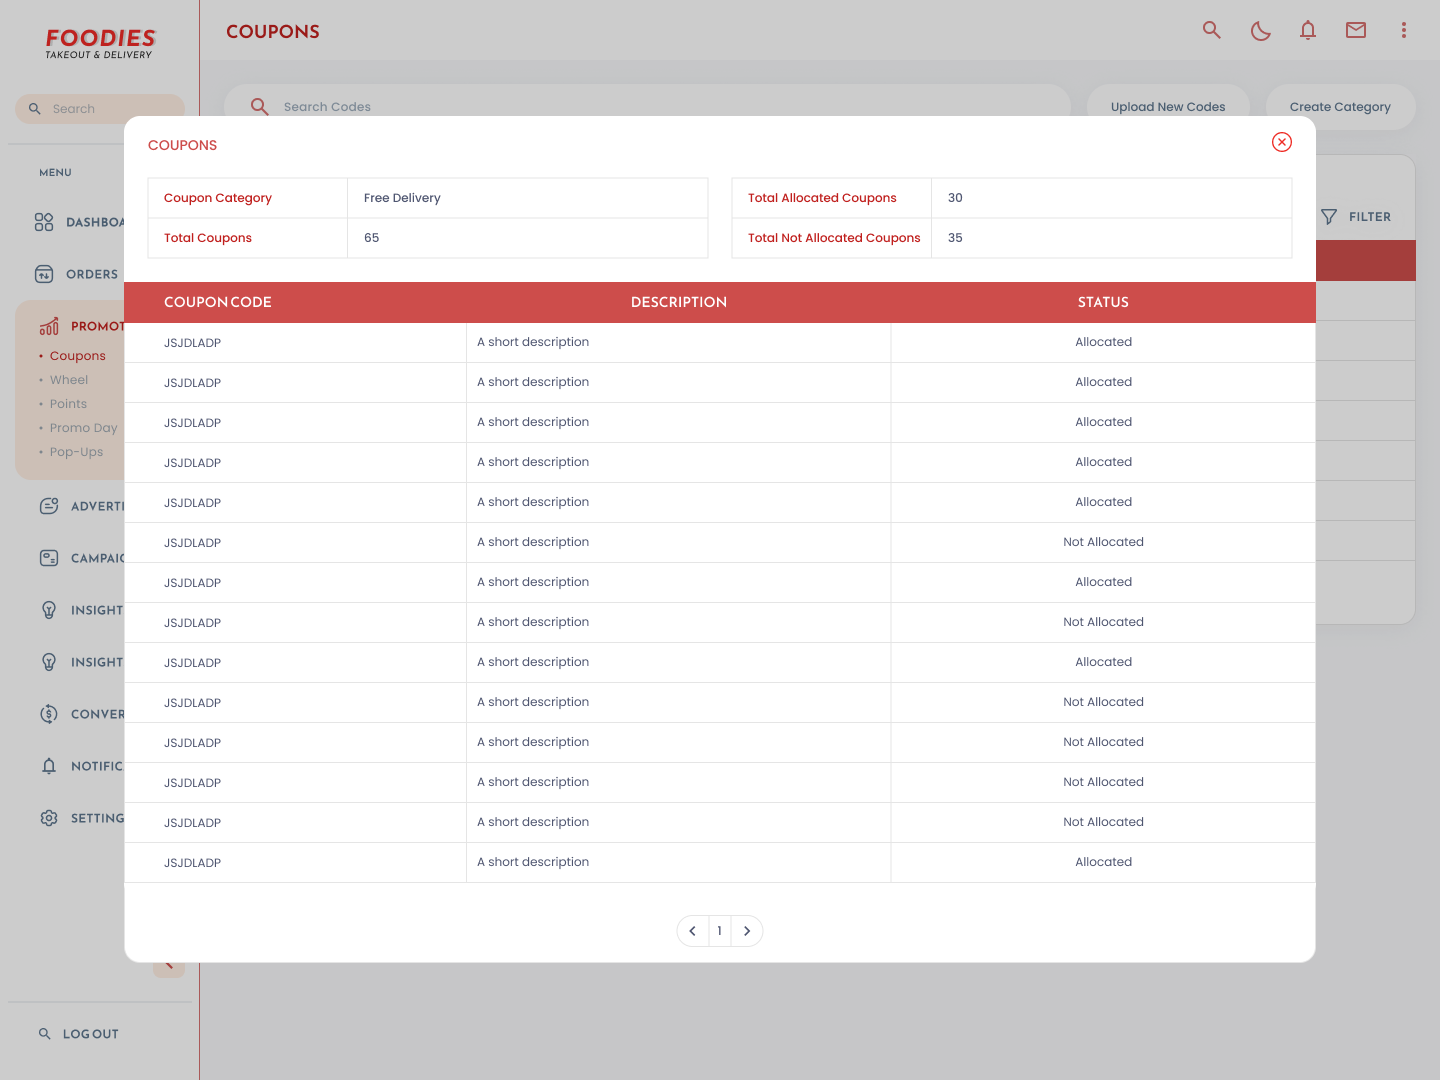Open the Settings gear in the sidebar
The height and width of the screenshot is (1080, 1440).
49,818
